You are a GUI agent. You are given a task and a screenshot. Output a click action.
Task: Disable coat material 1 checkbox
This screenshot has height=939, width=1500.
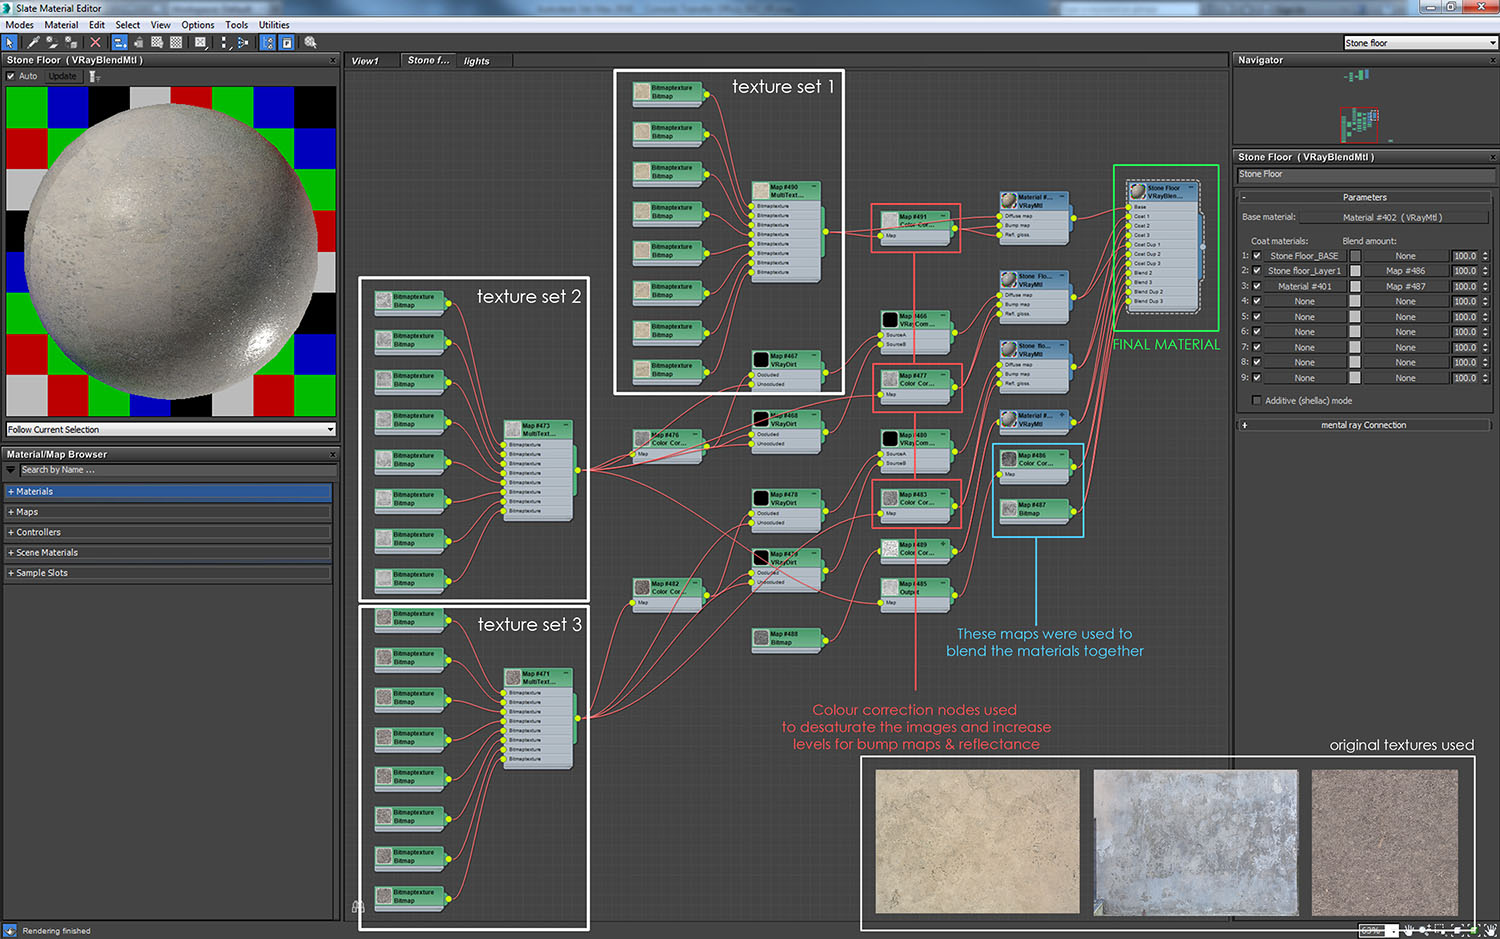tap(1257, 256)
